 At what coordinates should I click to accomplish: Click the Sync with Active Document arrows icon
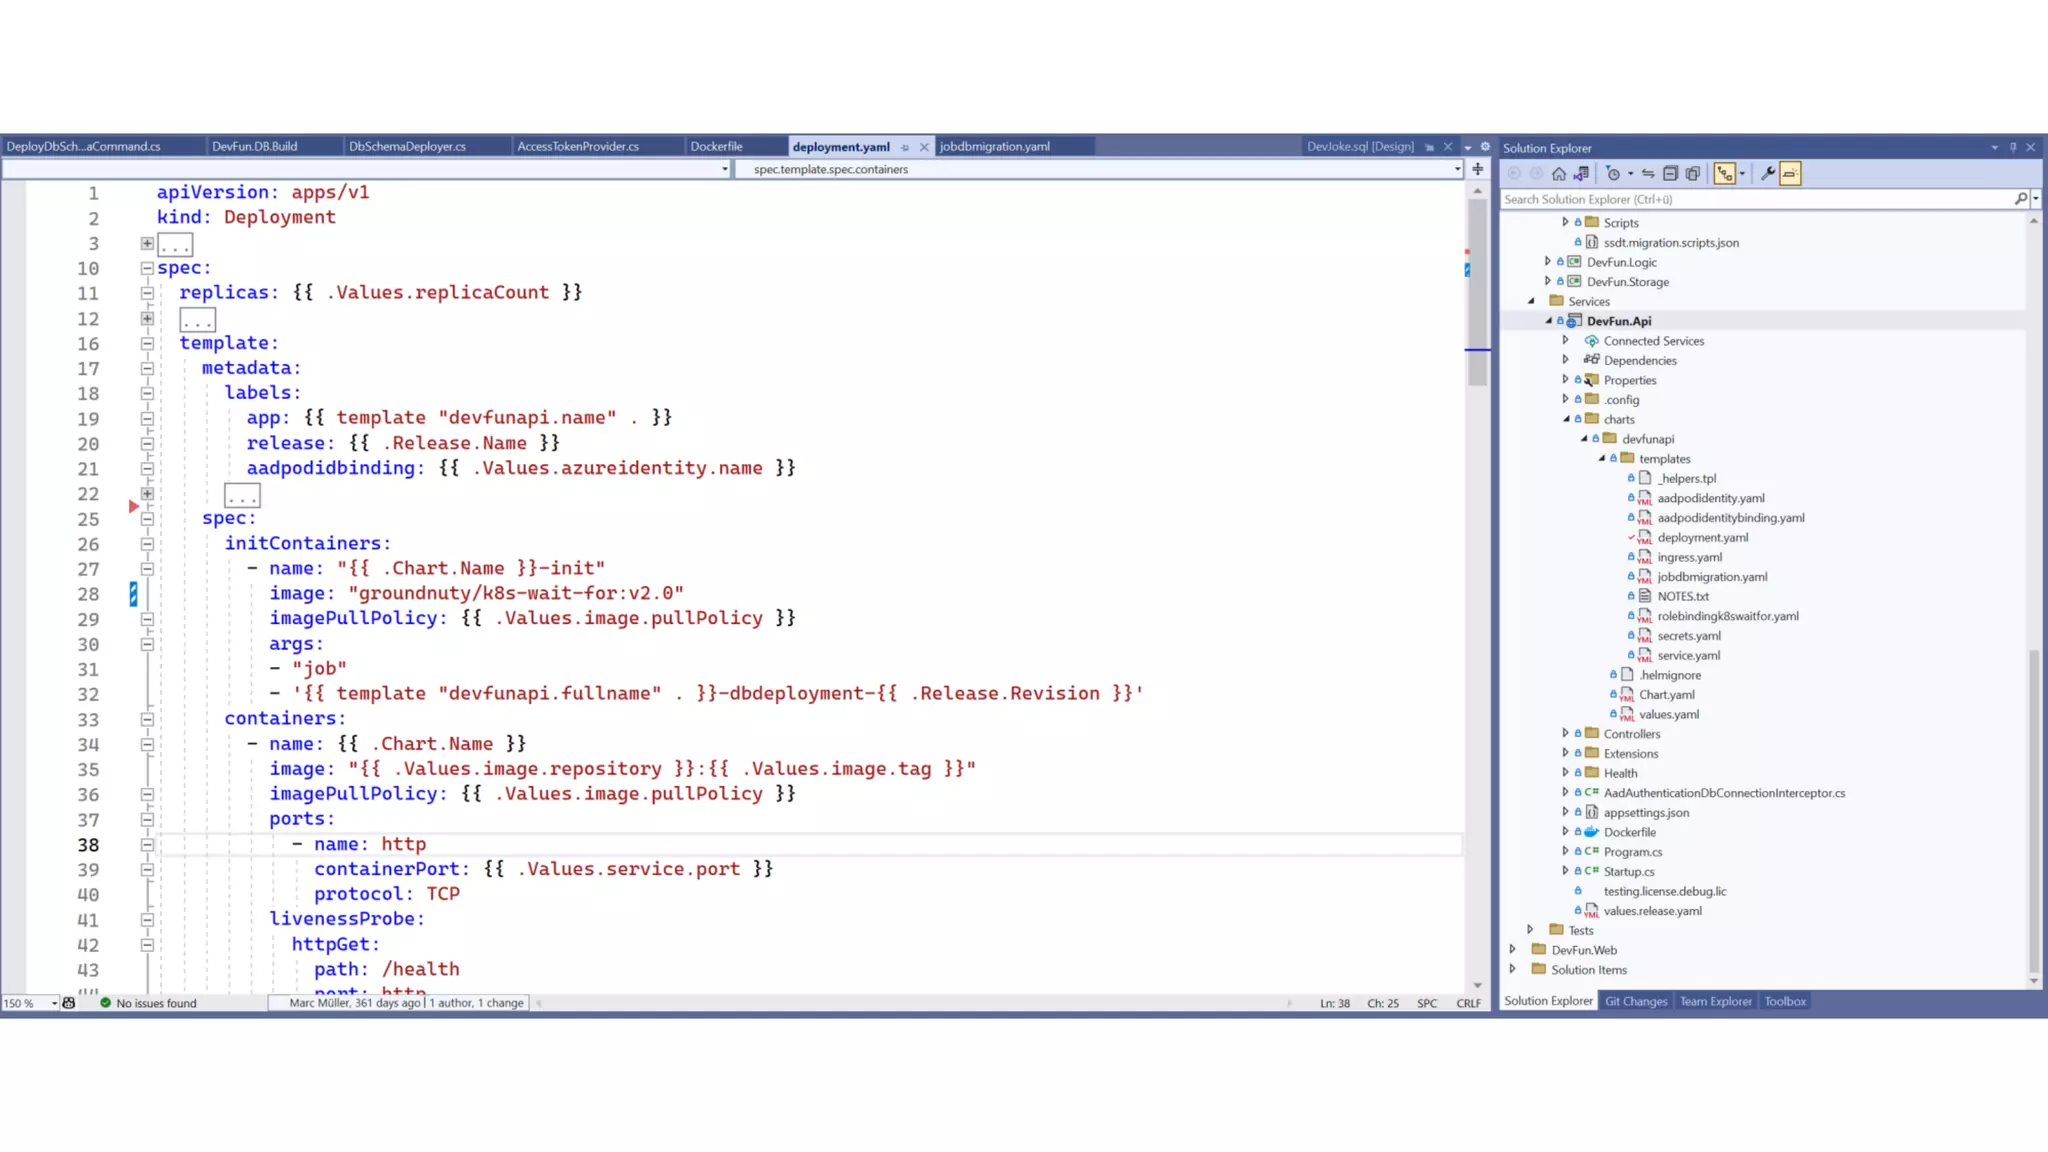click(x=1648, y=174)
